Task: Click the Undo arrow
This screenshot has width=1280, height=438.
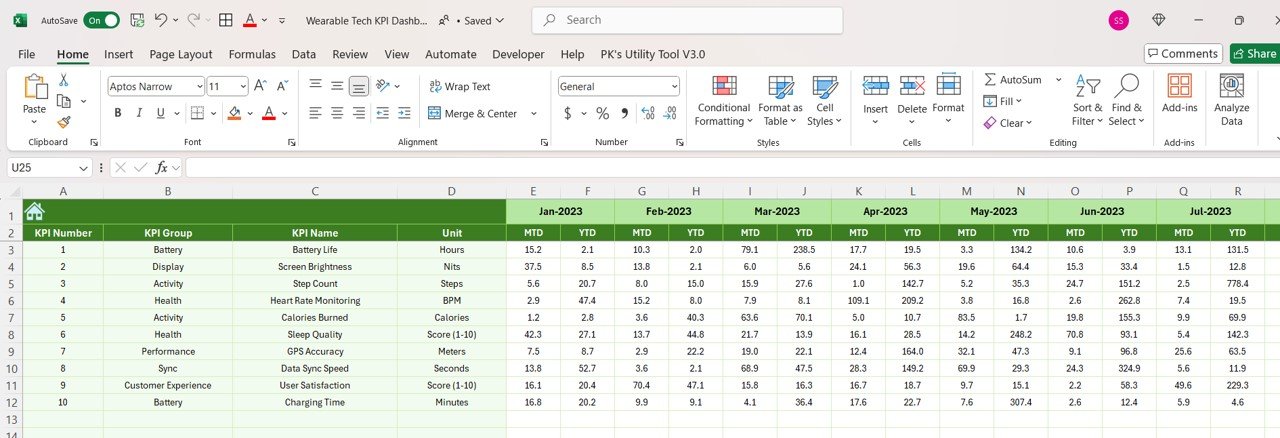Action: pos(162,20)
